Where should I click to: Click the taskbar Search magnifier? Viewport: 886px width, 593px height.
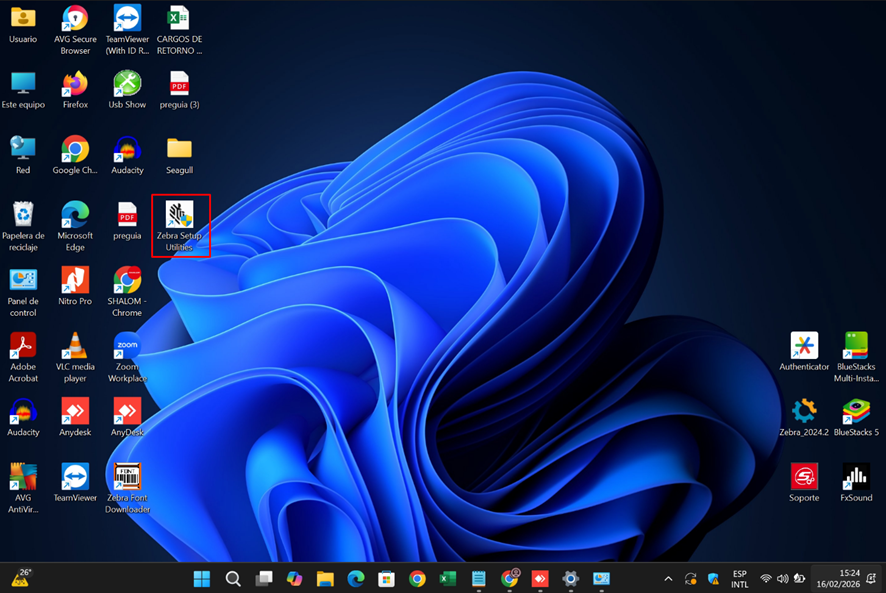pos(233,579)
